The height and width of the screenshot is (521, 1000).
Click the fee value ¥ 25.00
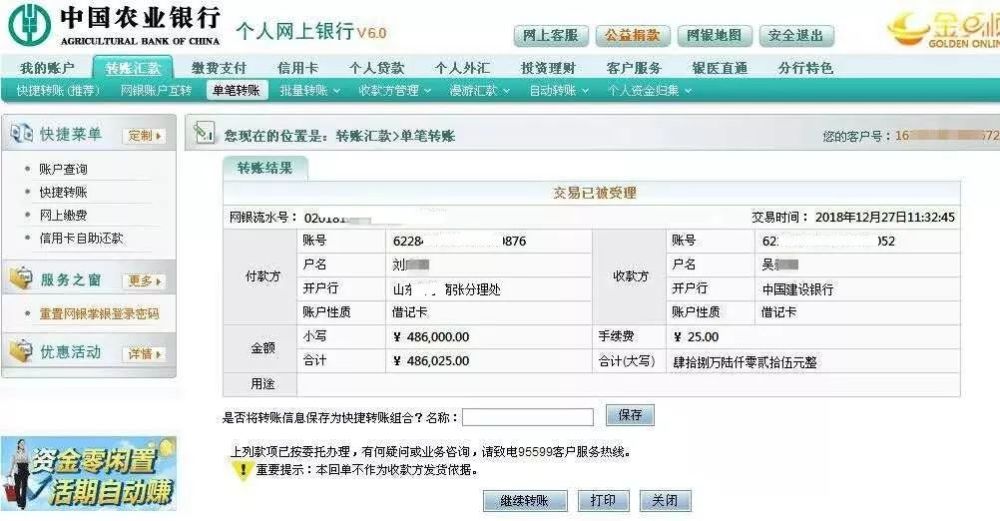tap(696, 337)
